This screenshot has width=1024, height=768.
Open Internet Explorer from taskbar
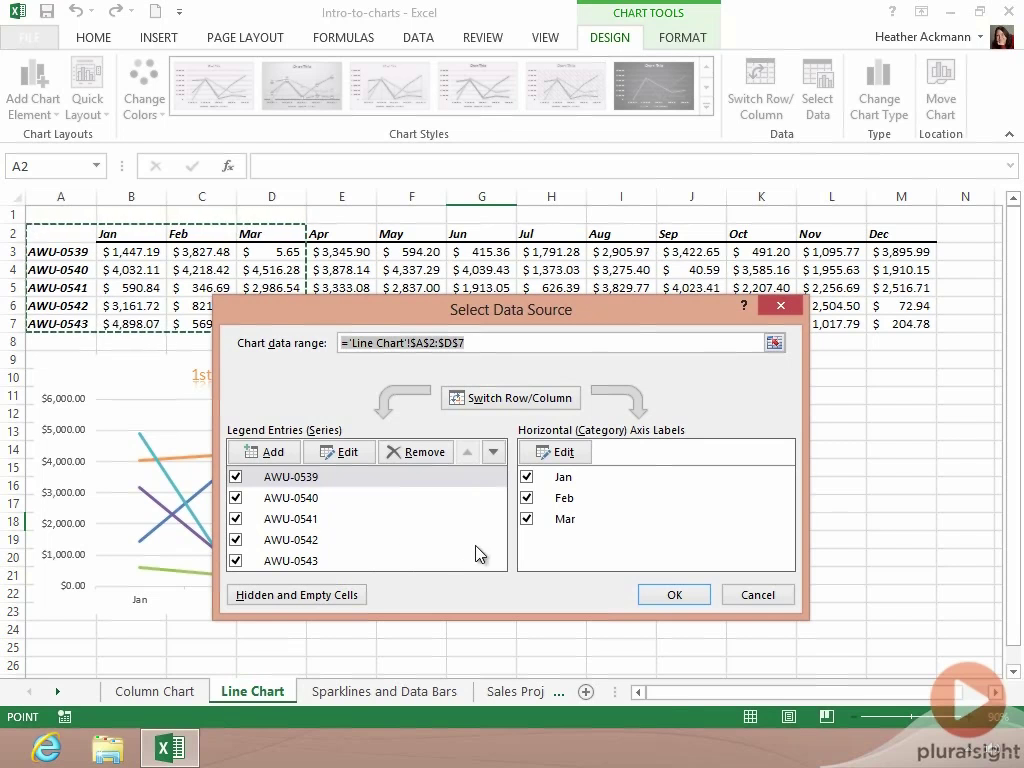pyautogui.click(x=47, y=748)
